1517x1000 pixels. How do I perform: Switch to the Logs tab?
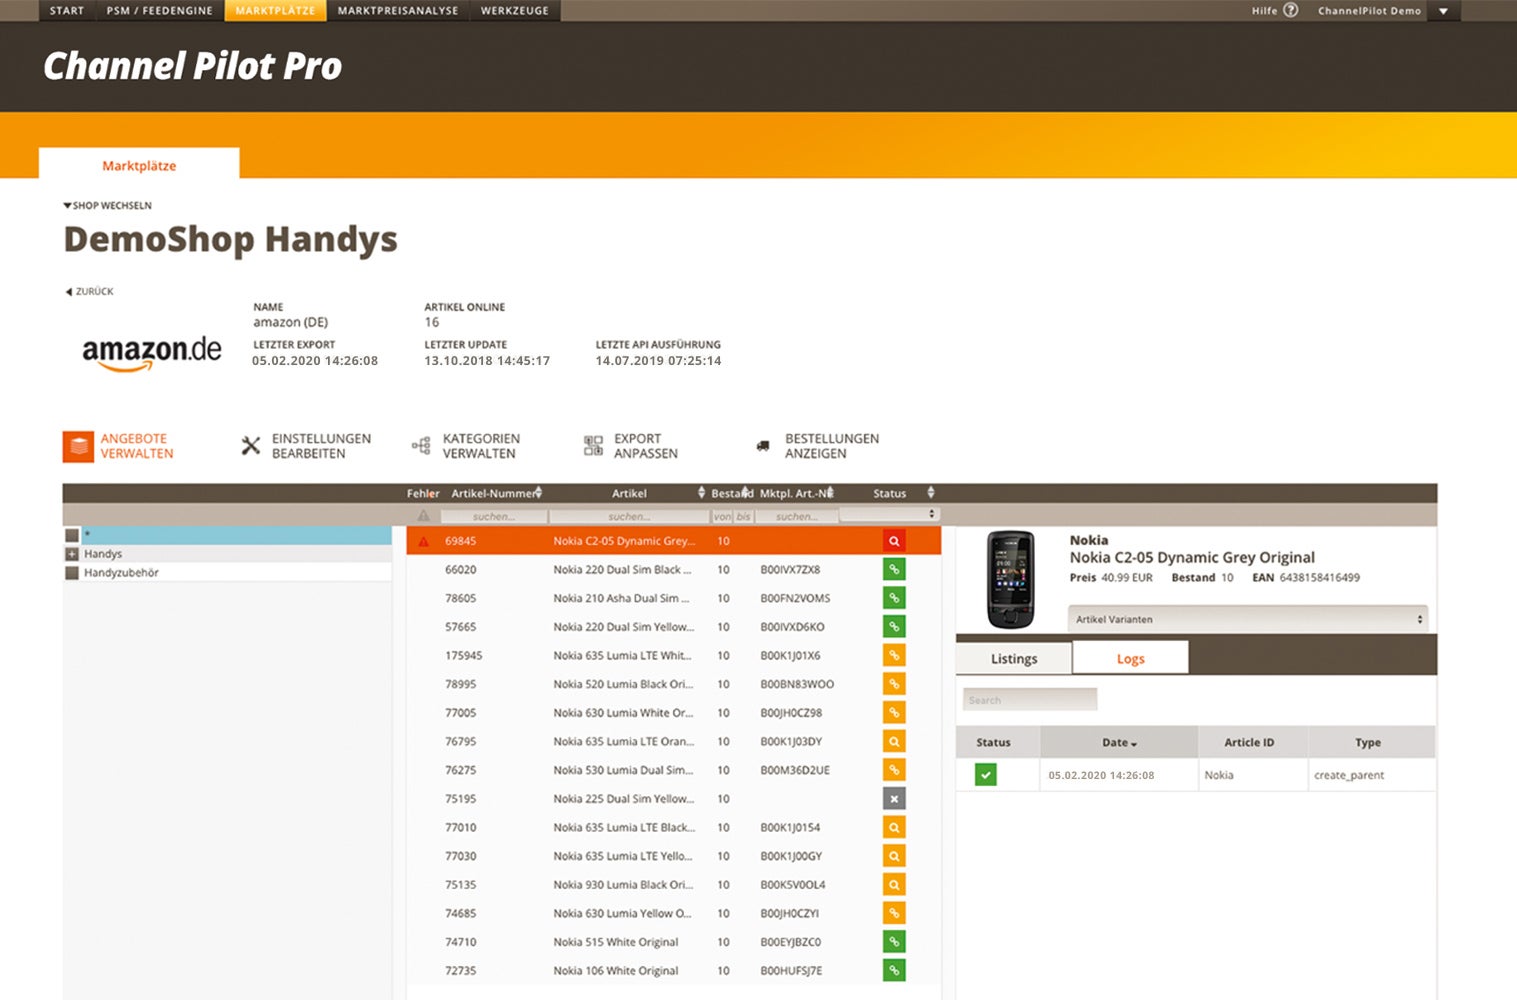click(x=1131, y=658)
